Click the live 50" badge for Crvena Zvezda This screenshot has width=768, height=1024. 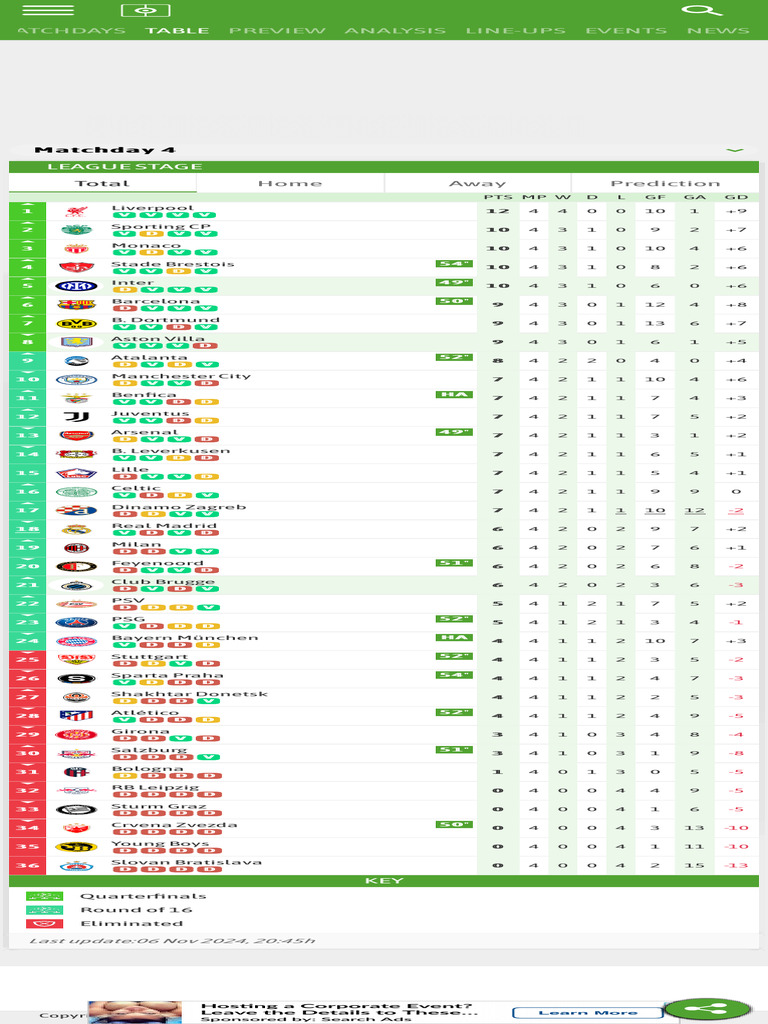(454, 825)
